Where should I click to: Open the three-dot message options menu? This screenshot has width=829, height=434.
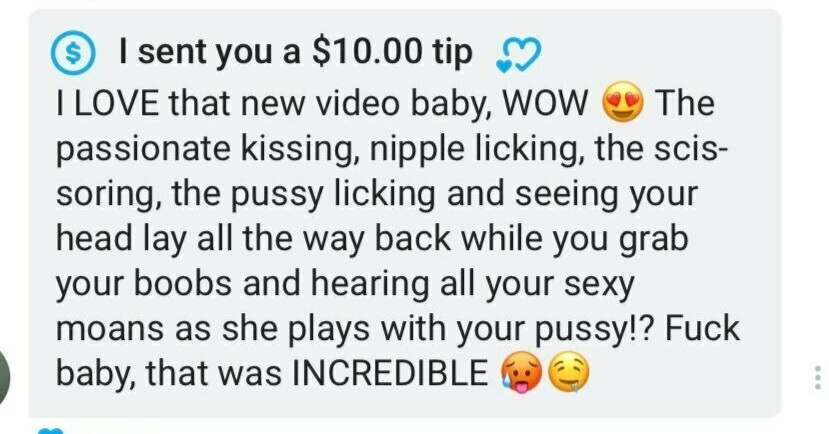[x=817, y=377]
